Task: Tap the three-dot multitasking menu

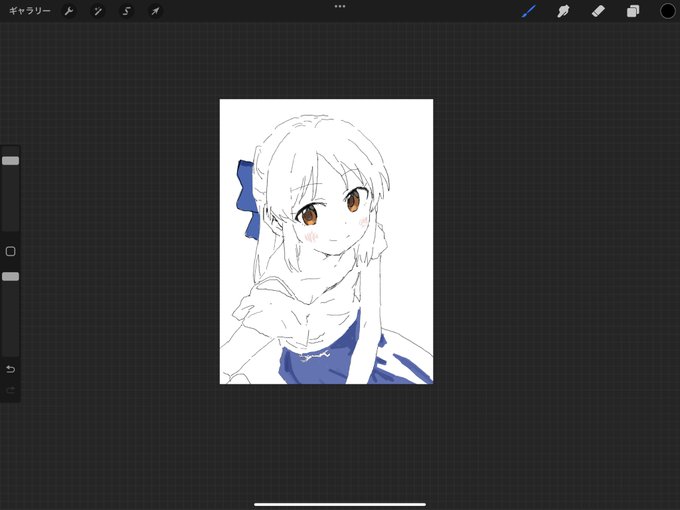Action: click(x=340, y=7)
